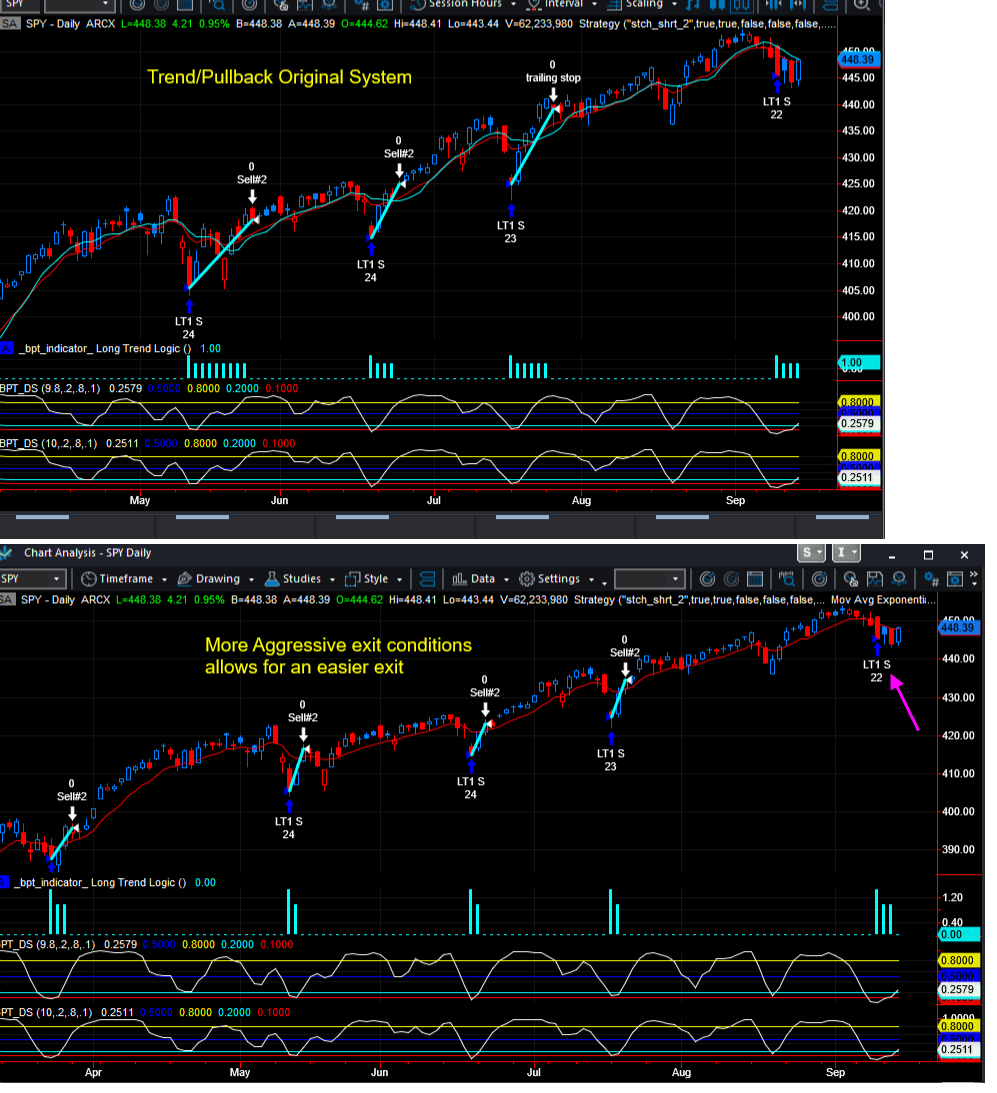Click the blue A badge beside upper Long Trend Logic
The width and height of the screenshot is (997, 1093).
(x=6, y=349)
